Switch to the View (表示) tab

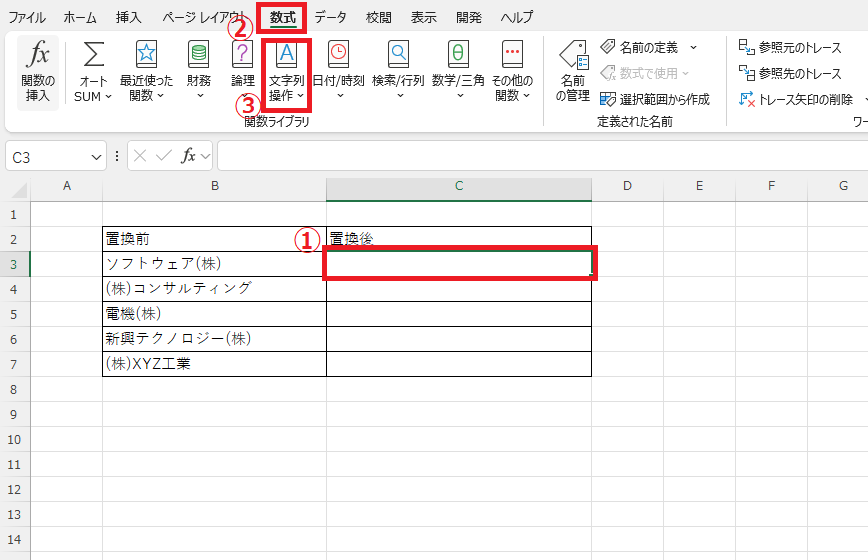pyautogui.click(x=423, y=17)
